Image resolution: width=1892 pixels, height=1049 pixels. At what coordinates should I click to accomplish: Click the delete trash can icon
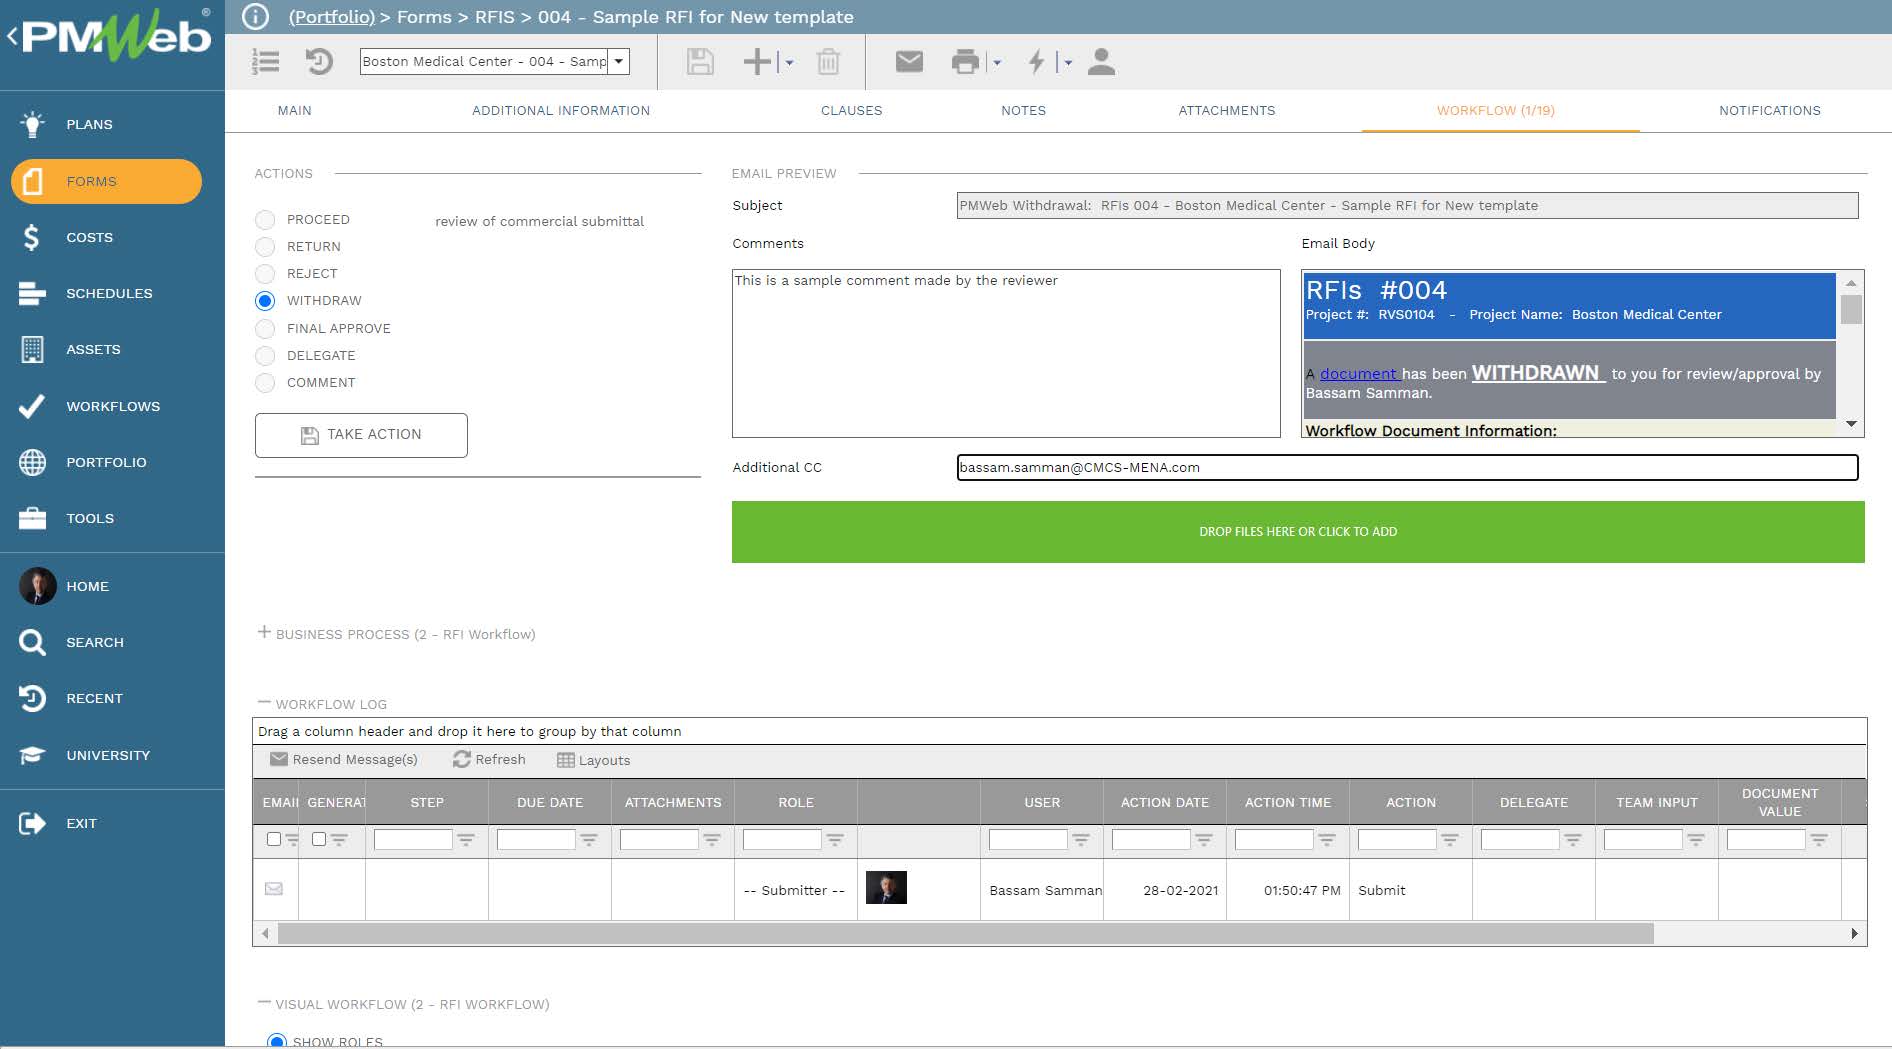pyautogui.click(x=828, y=62)
